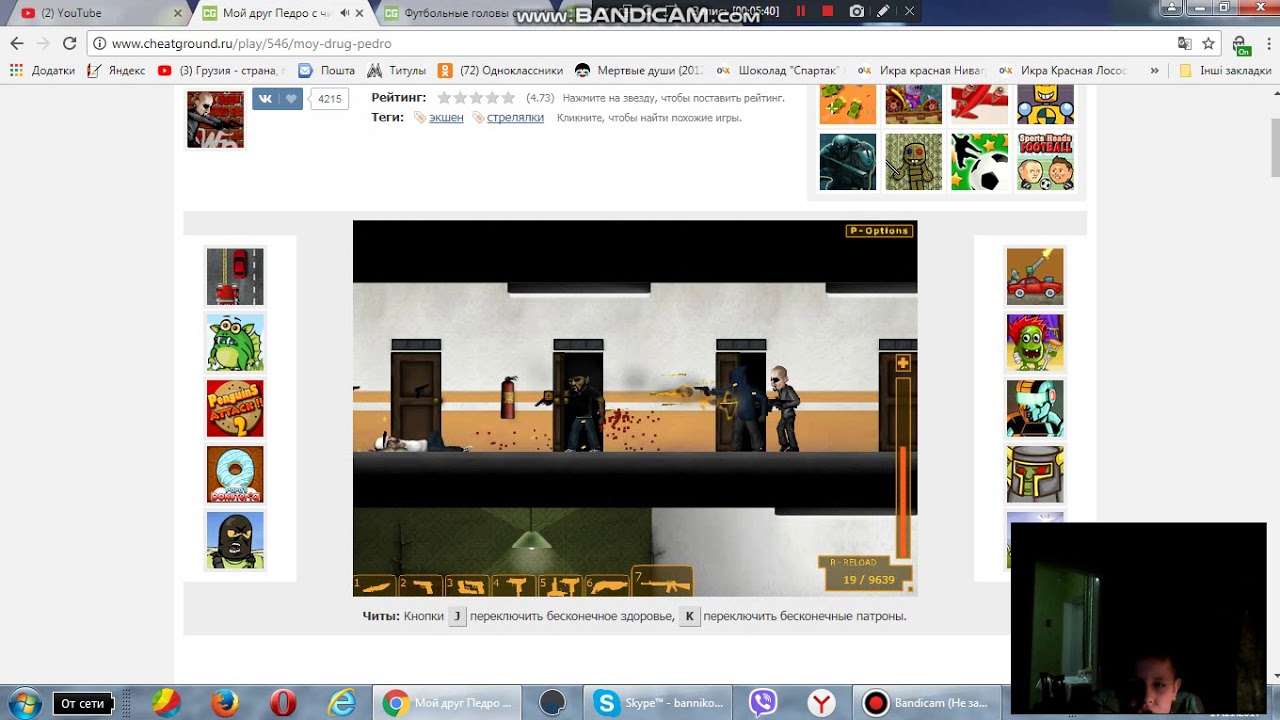The height and width of the screenshot is (720, 1280).
Task: Rate the game with the first star
Action: pyautogui.click(x=444, y=98)
